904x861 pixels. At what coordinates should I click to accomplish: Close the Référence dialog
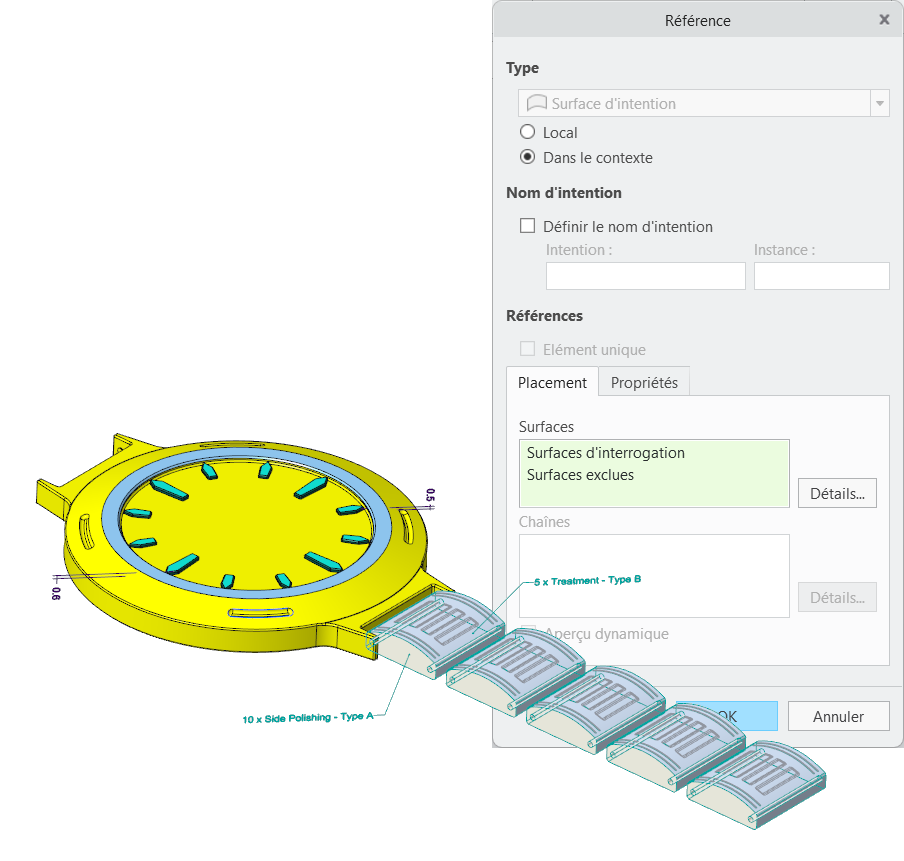884,20
